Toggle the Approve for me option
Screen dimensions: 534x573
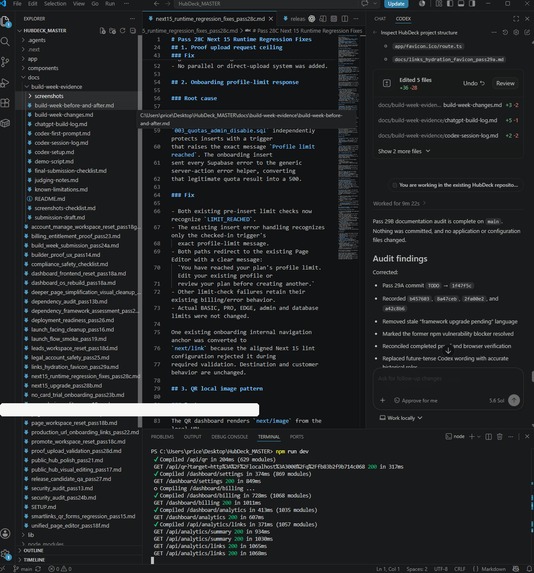(416, 401)
